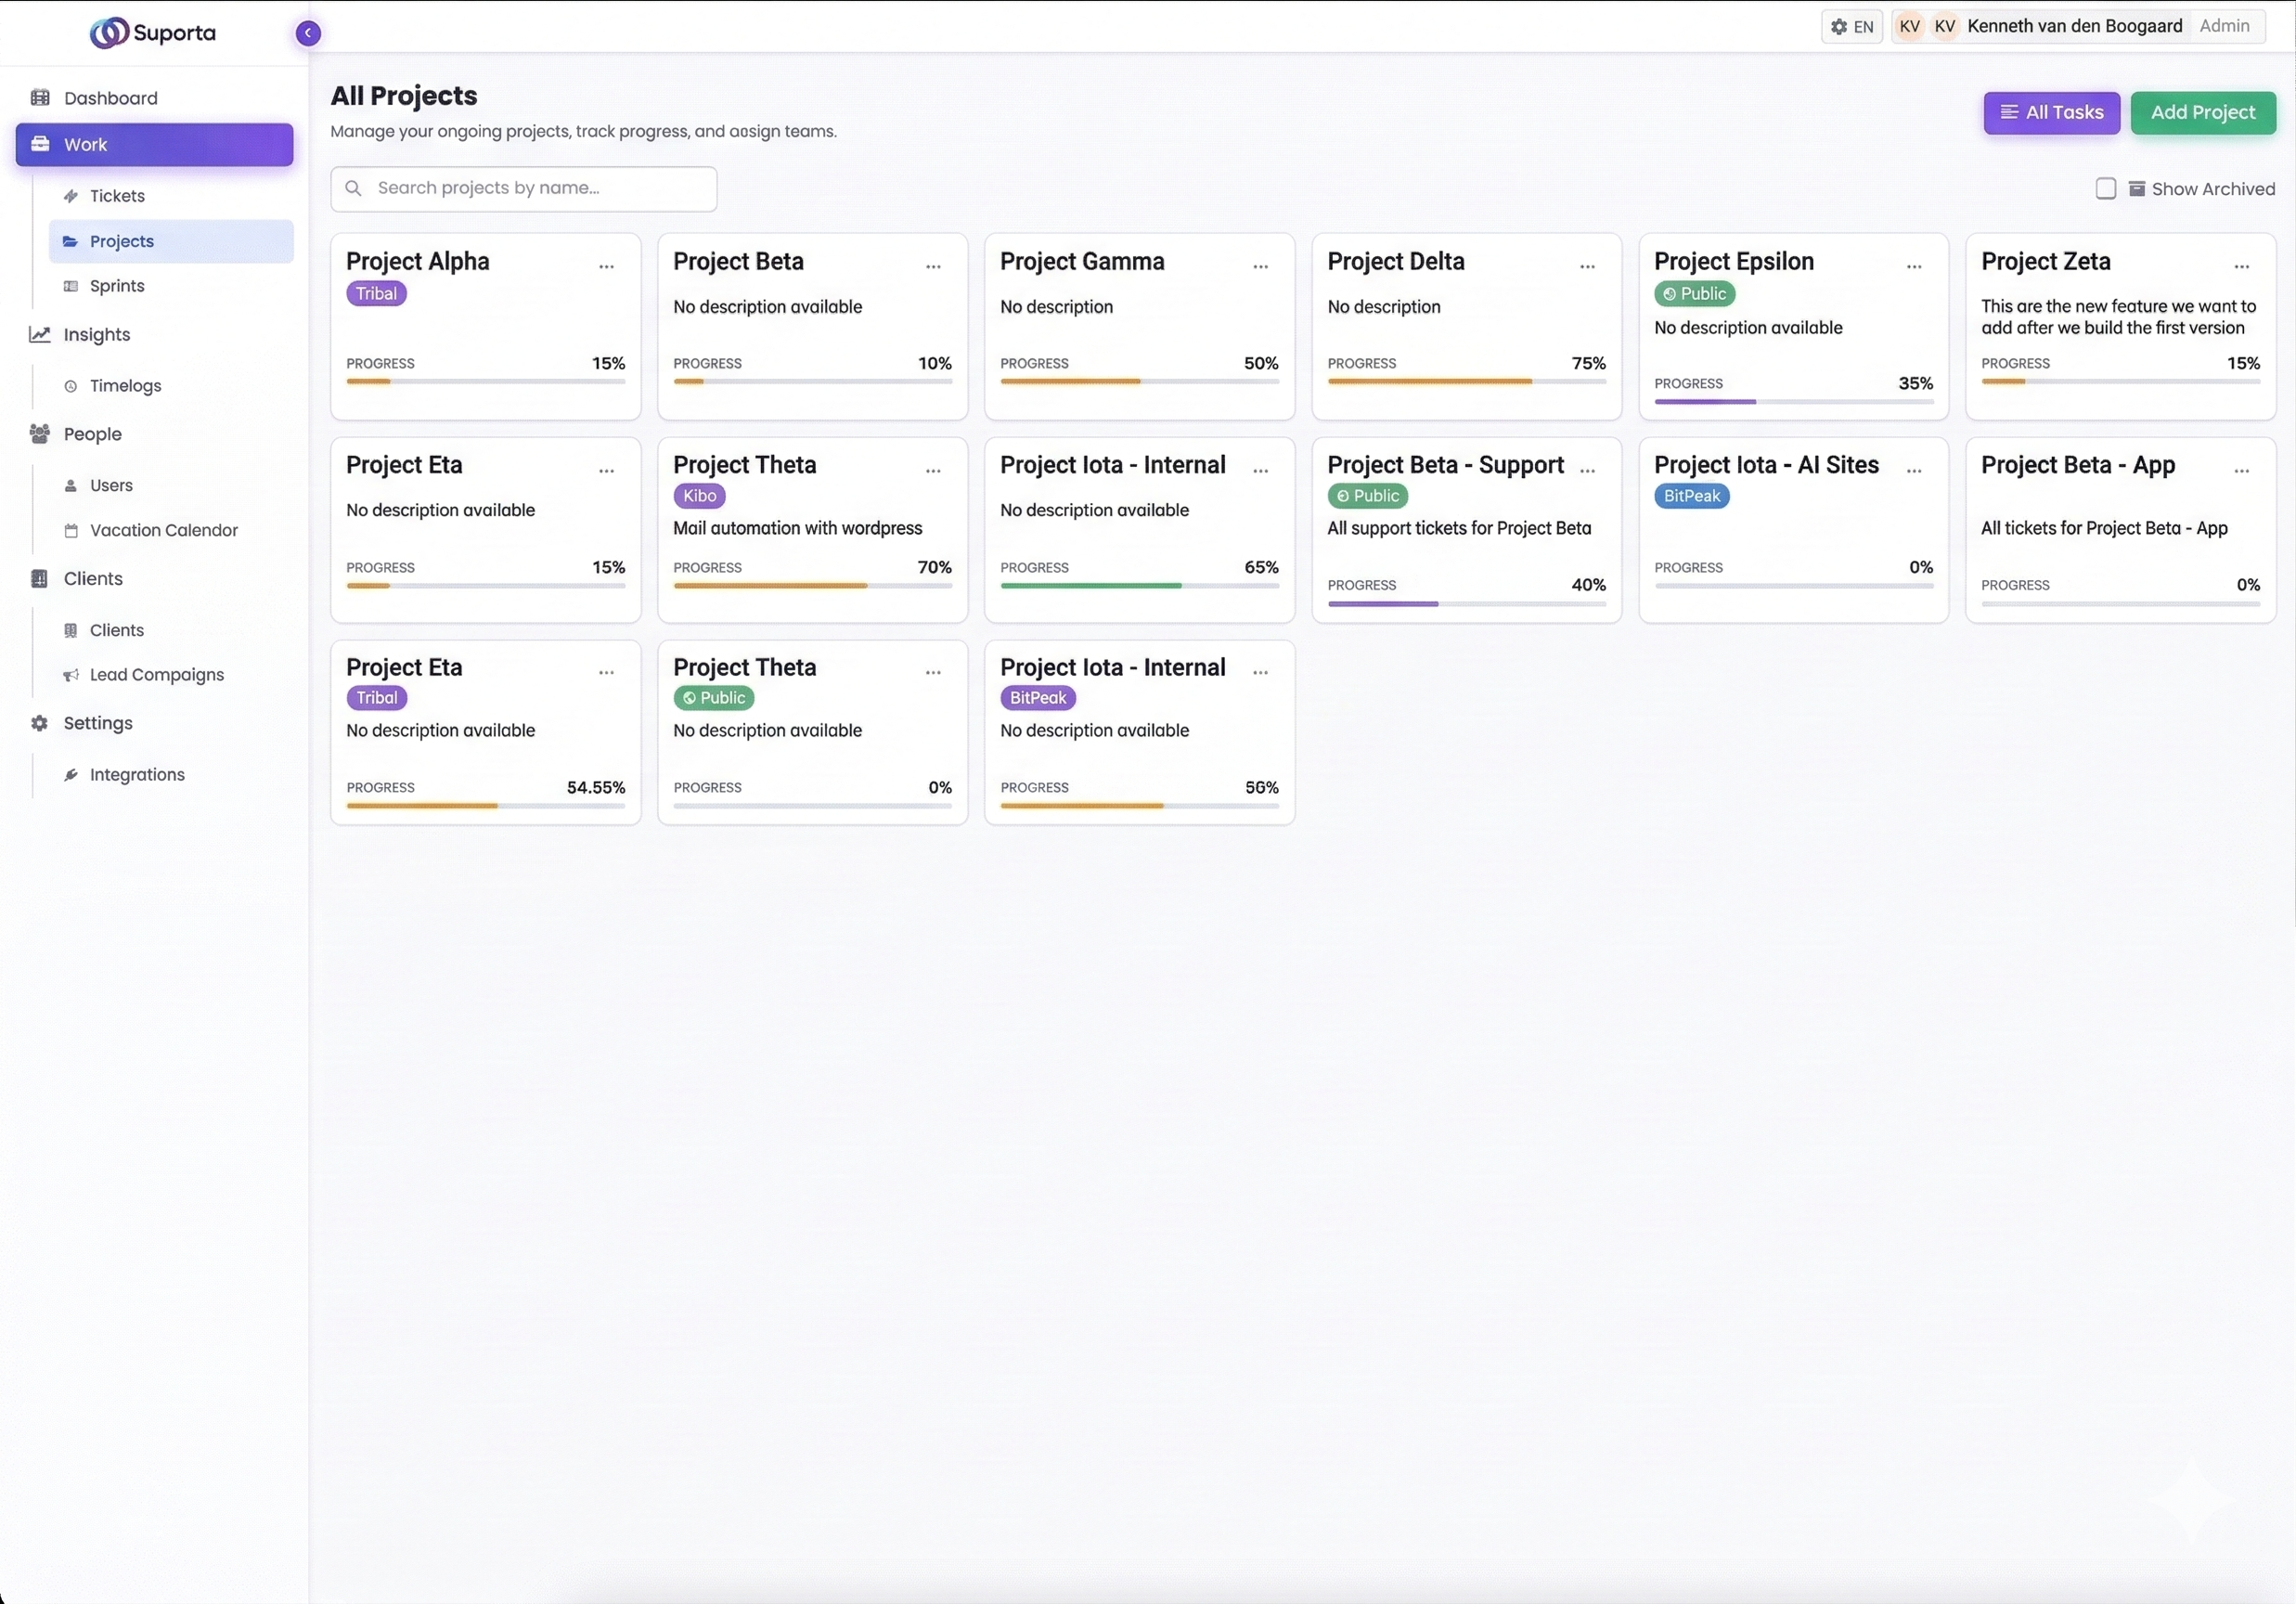Screen dimensions: 2296x1604
Task: Click the Dashboard grid icon
Action: [40, 97]
